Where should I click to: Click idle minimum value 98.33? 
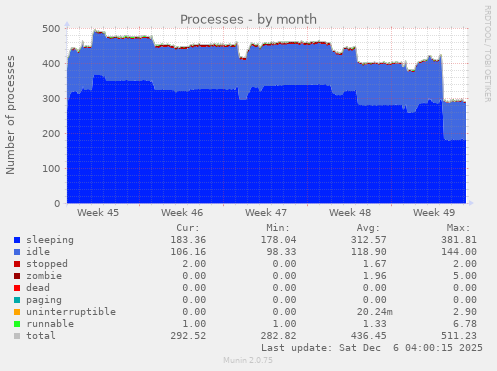pos(281,252)
